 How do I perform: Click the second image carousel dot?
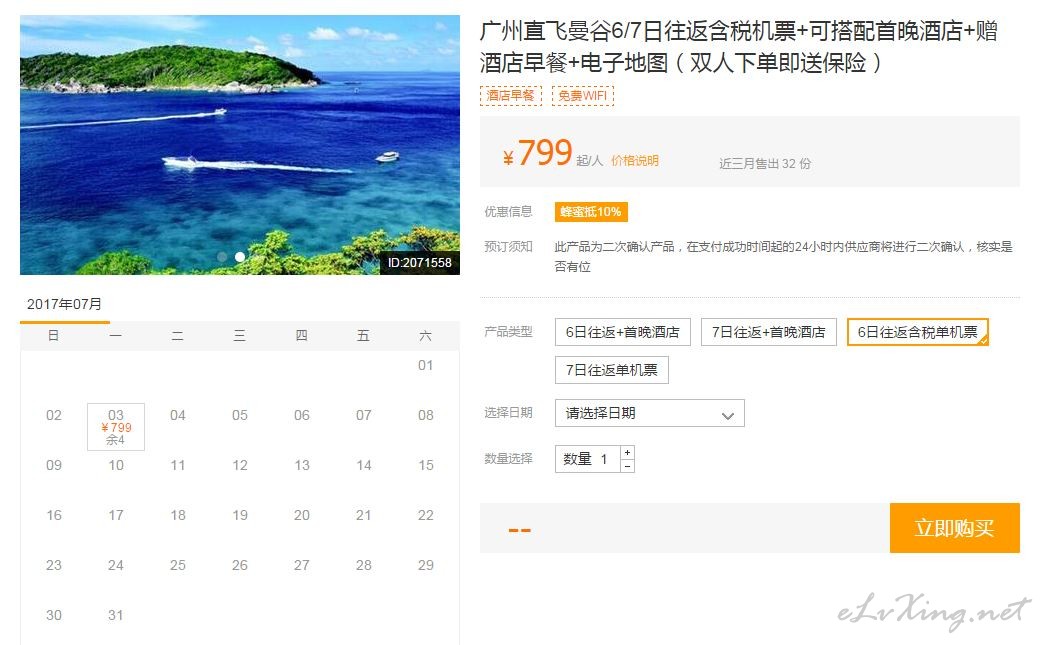pos(240,256)
